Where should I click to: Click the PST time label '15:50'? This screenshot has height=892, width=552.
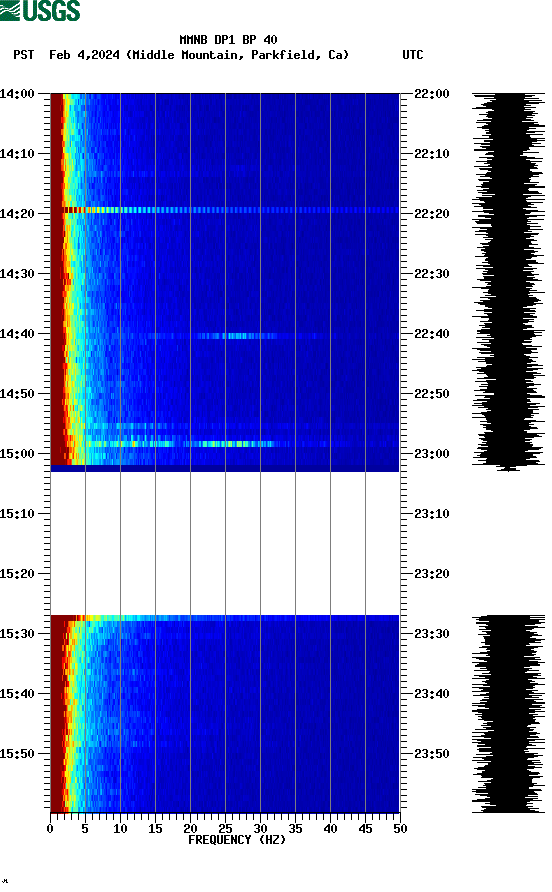click(x=17, y=754)
